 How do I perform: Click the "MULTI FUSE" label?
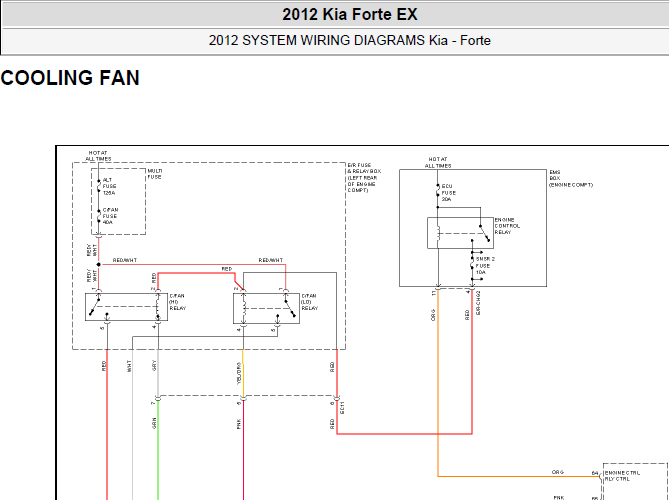pos(154,174)
